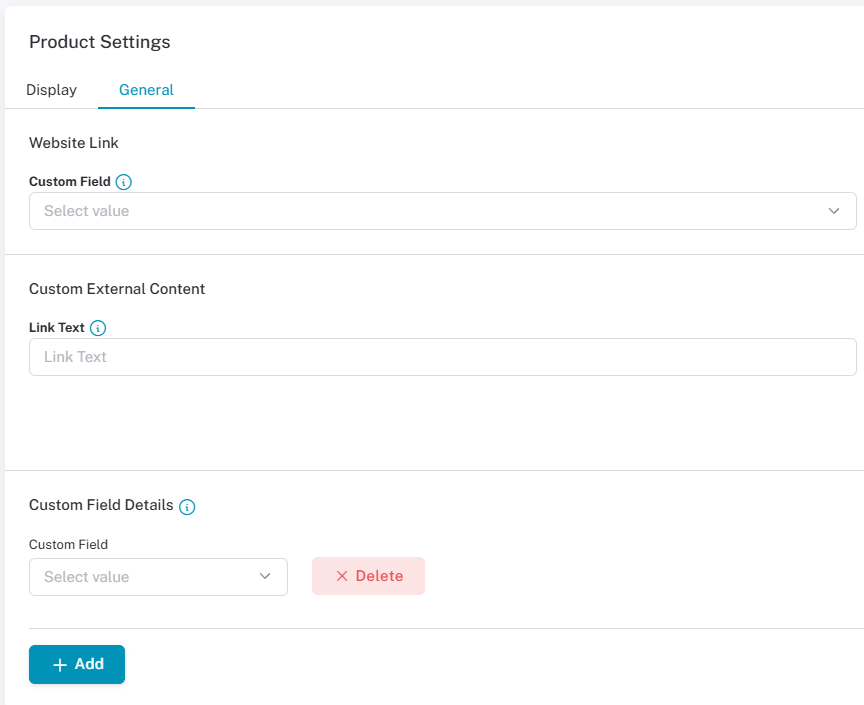The image size is (864, 705).
Task: Open the Website Link Custom Field dropdown
Action: (x=442, y=211)
